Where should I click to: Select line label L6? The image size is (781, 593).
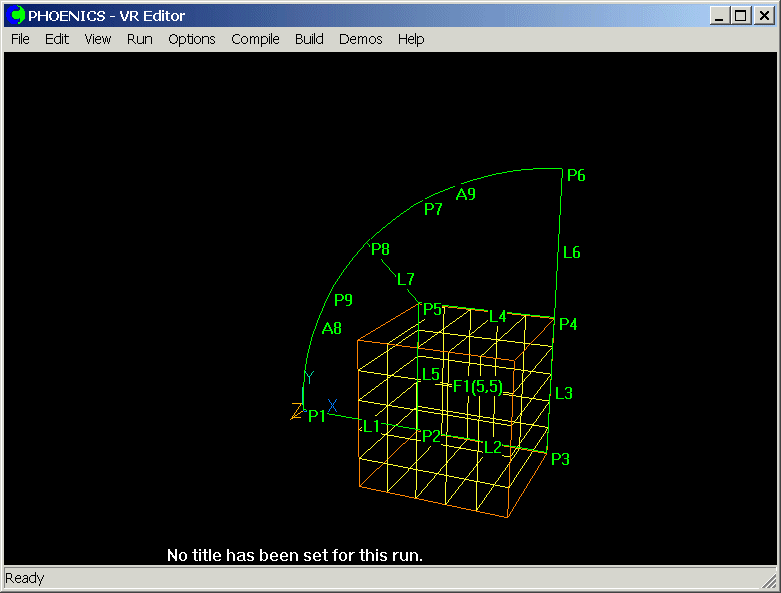(571, 253)
